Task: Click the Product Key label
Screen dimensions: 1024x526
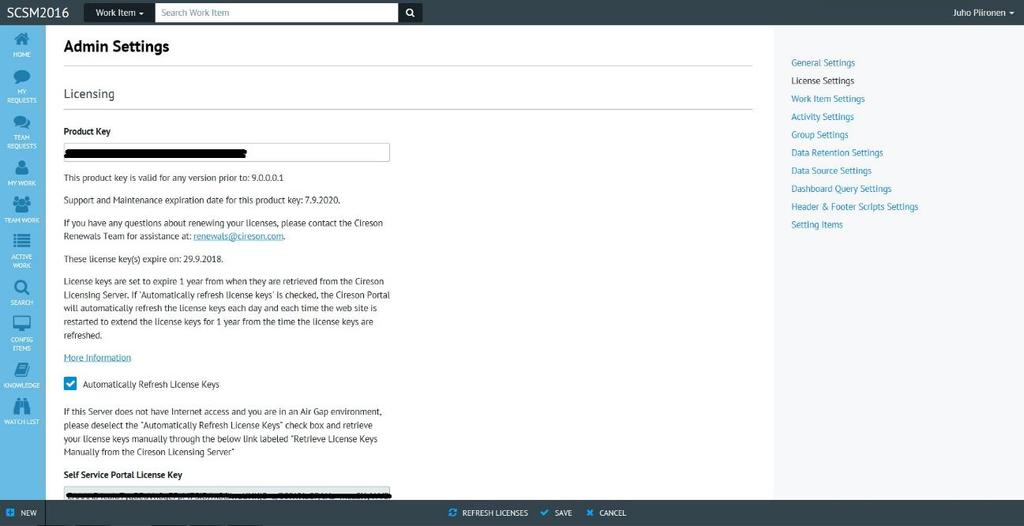Action: click(87, 131)
